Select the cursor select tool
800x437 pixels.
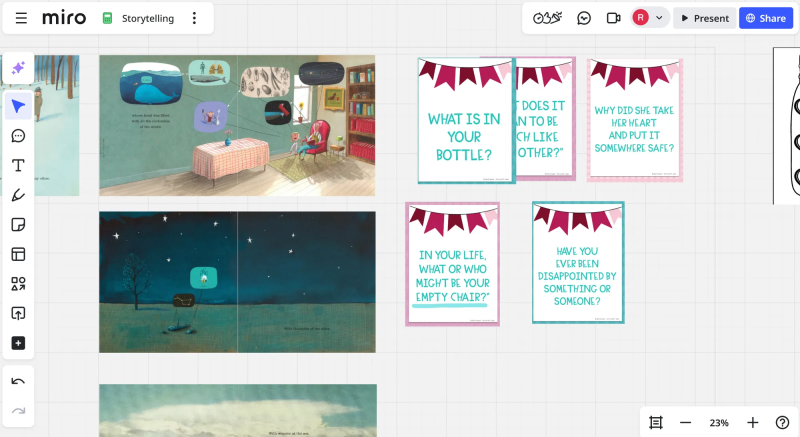click(18, 106)
